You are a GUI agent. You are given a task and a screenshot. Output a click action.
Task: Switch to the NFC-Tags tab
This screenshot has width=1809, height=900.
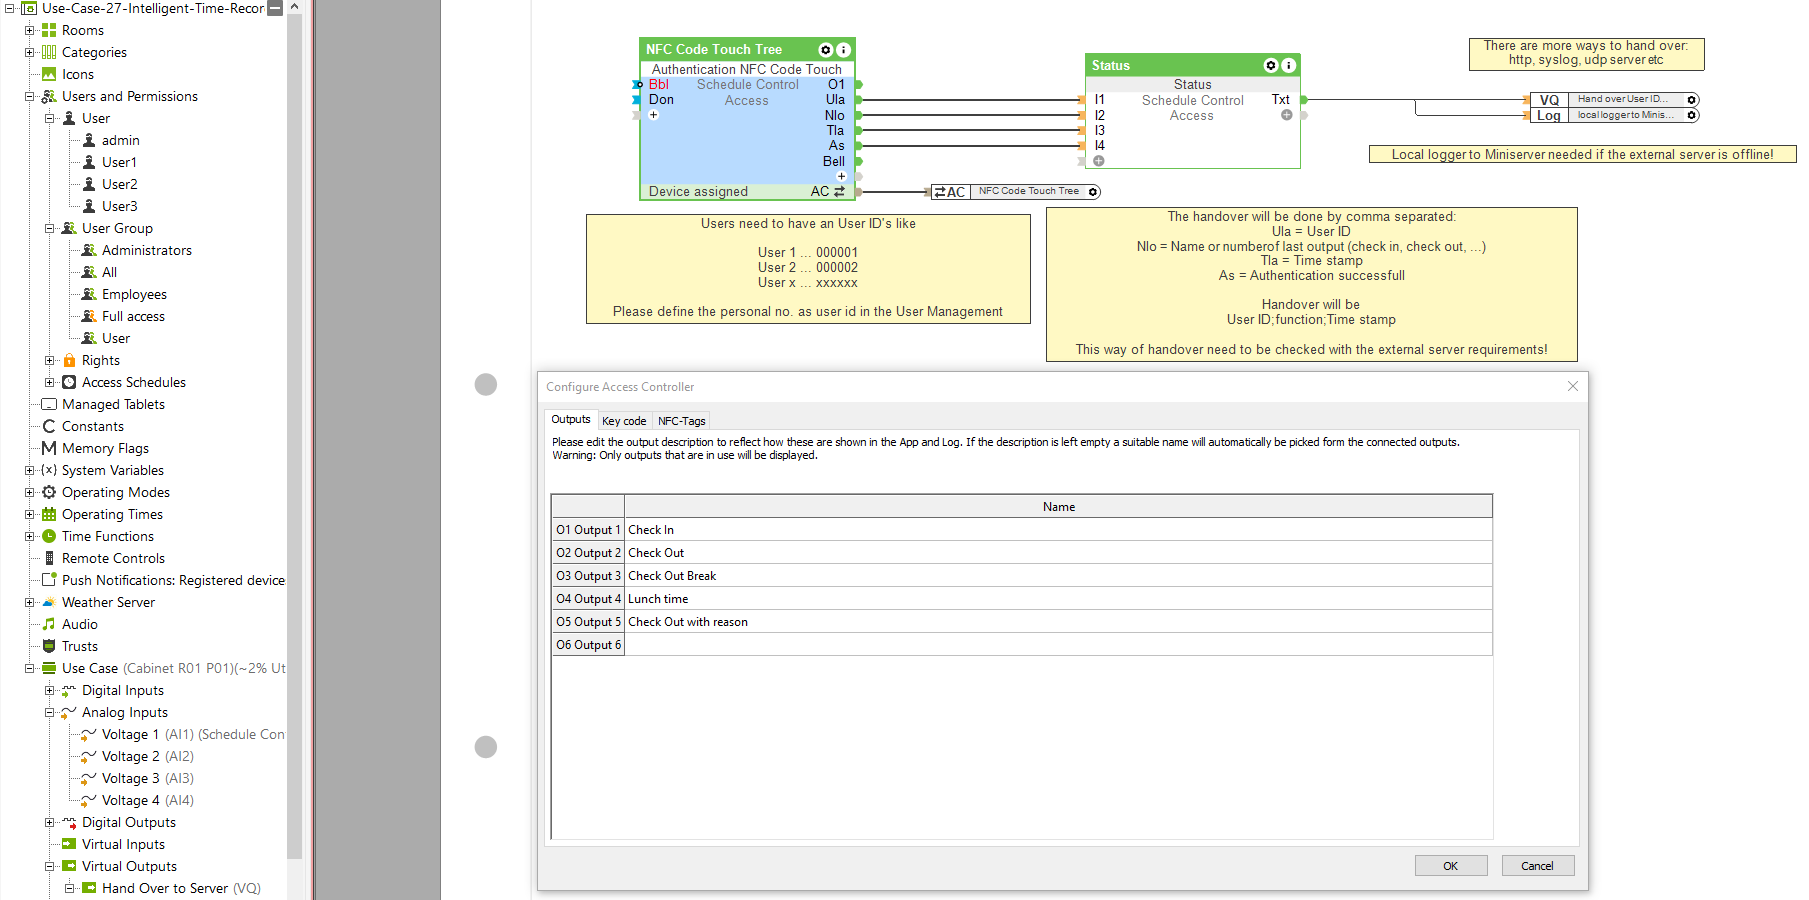coord(681,421)
